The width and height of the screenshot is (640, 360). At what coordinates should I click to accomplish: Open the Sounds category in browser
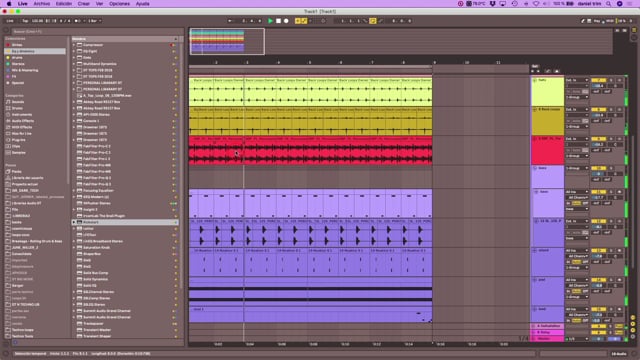point(18,102)
